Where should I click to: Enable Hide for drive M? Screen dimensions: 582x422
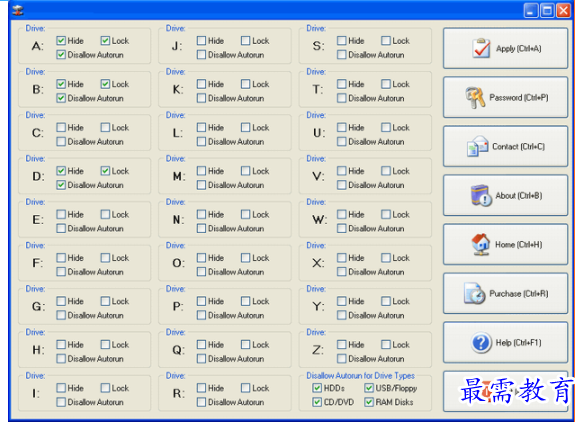click(x=202, y=171)
